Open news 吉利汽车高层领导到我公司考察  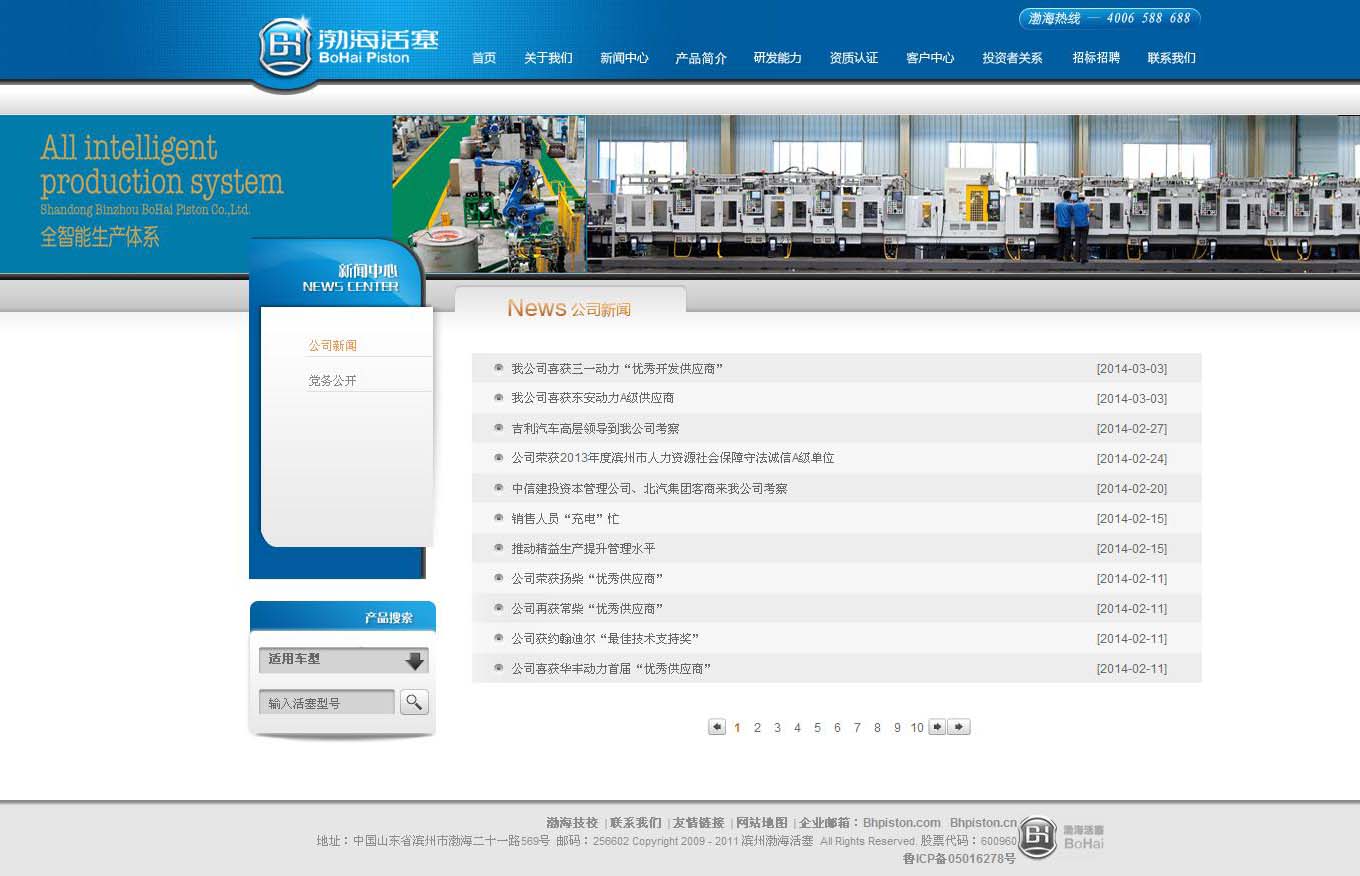tap(595, 429)
